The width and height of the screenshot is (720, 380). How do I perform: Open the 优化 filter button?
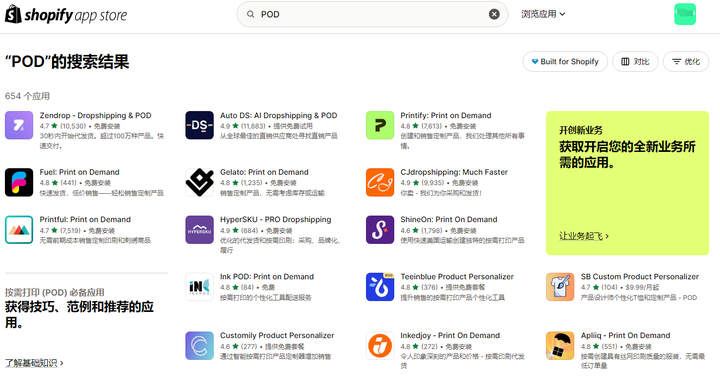(686, 61)
